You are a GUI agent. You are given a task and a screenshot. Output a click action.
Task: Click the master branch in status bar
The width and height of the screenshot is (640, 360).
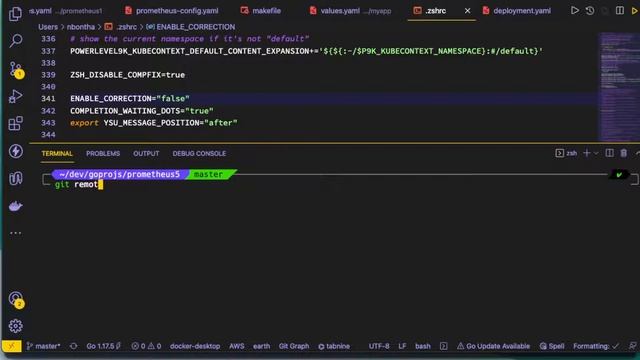(x=43, y=346)
